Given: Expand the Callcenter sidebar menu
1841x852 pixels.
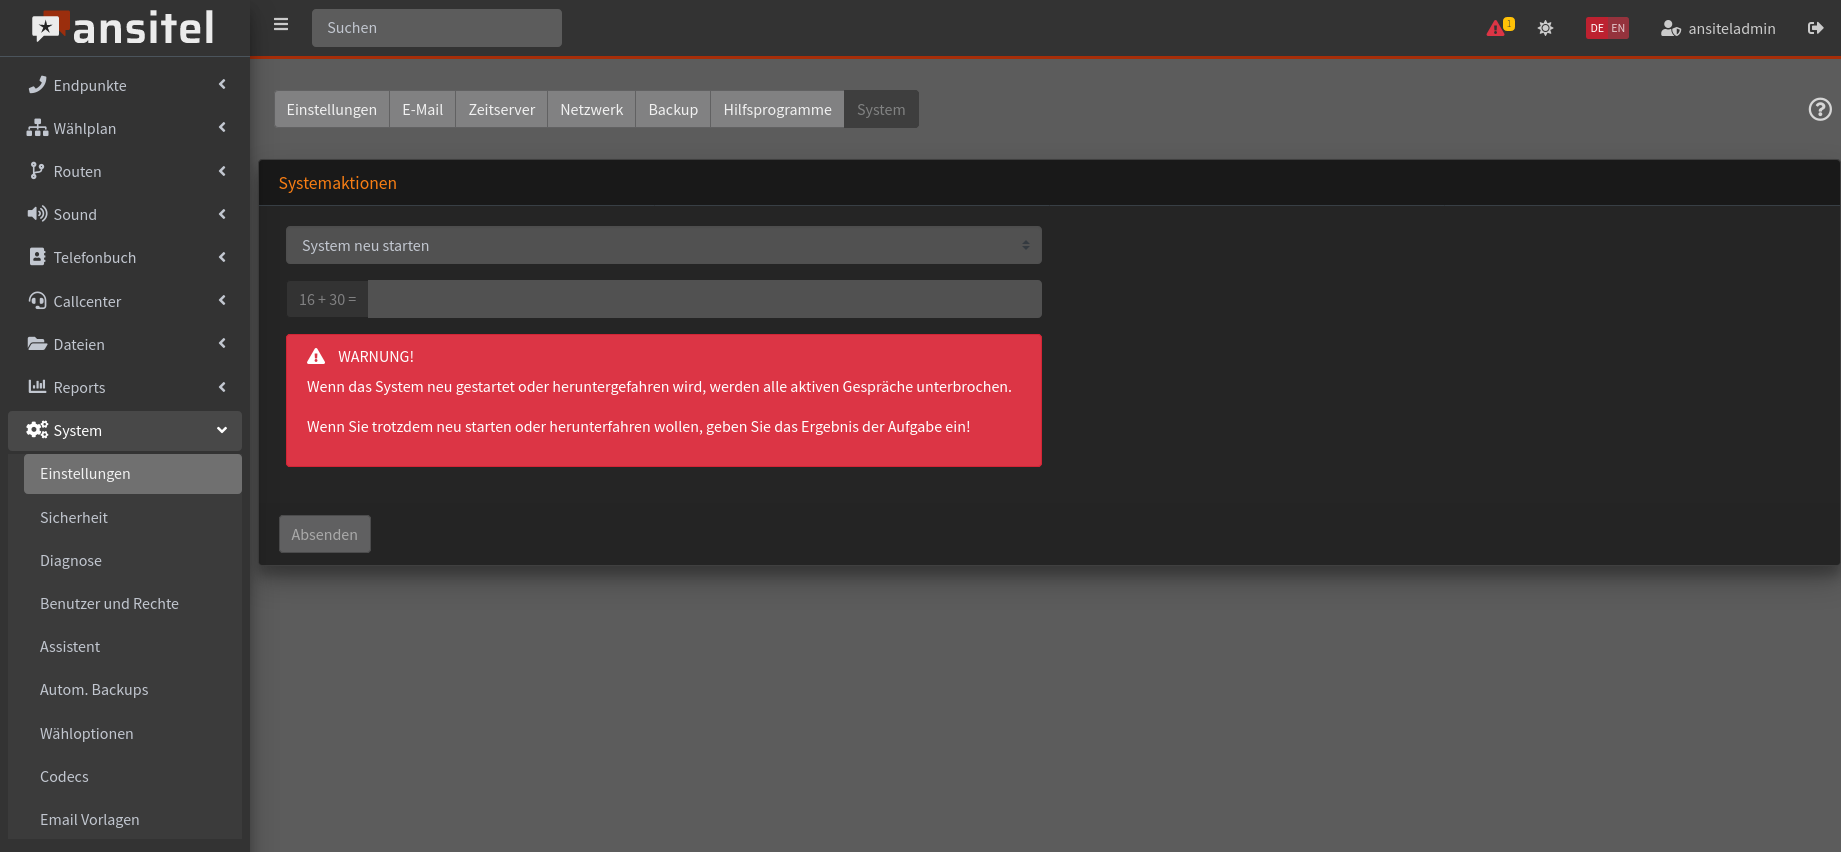Looking at the screenshot, I should (125, 301).
